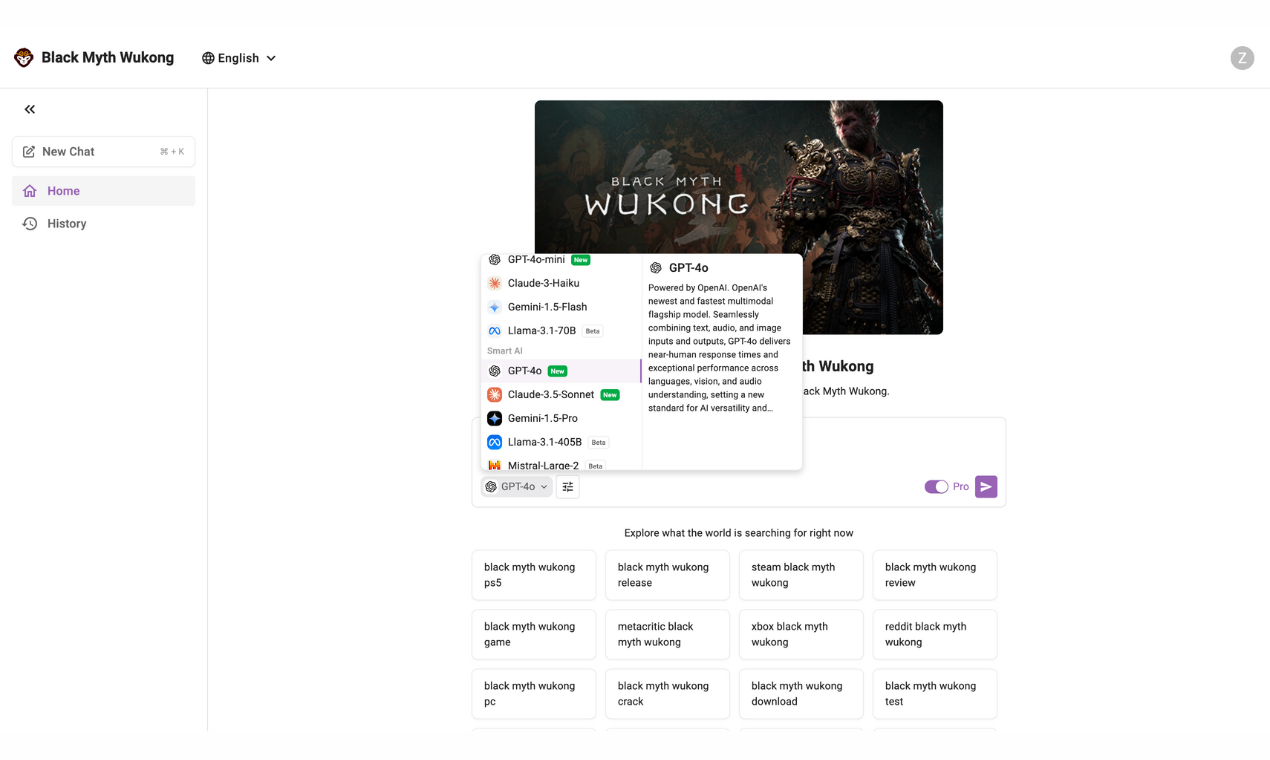Click the Black Myth Wukong title link
This screenshot has width=1270, height=760.
[x=107, y=58]
